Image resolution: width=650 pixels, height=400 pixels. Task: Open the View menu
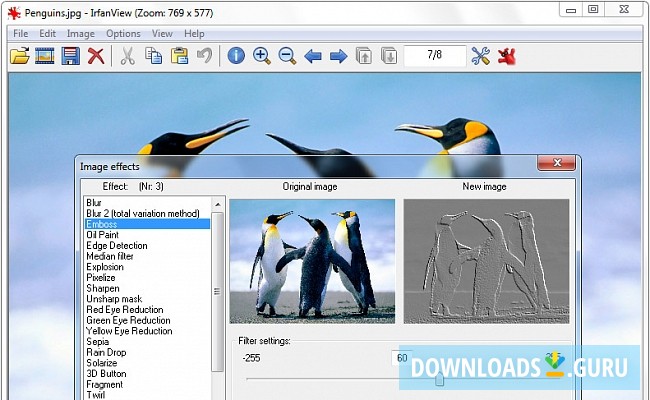[x=162, y=34]
